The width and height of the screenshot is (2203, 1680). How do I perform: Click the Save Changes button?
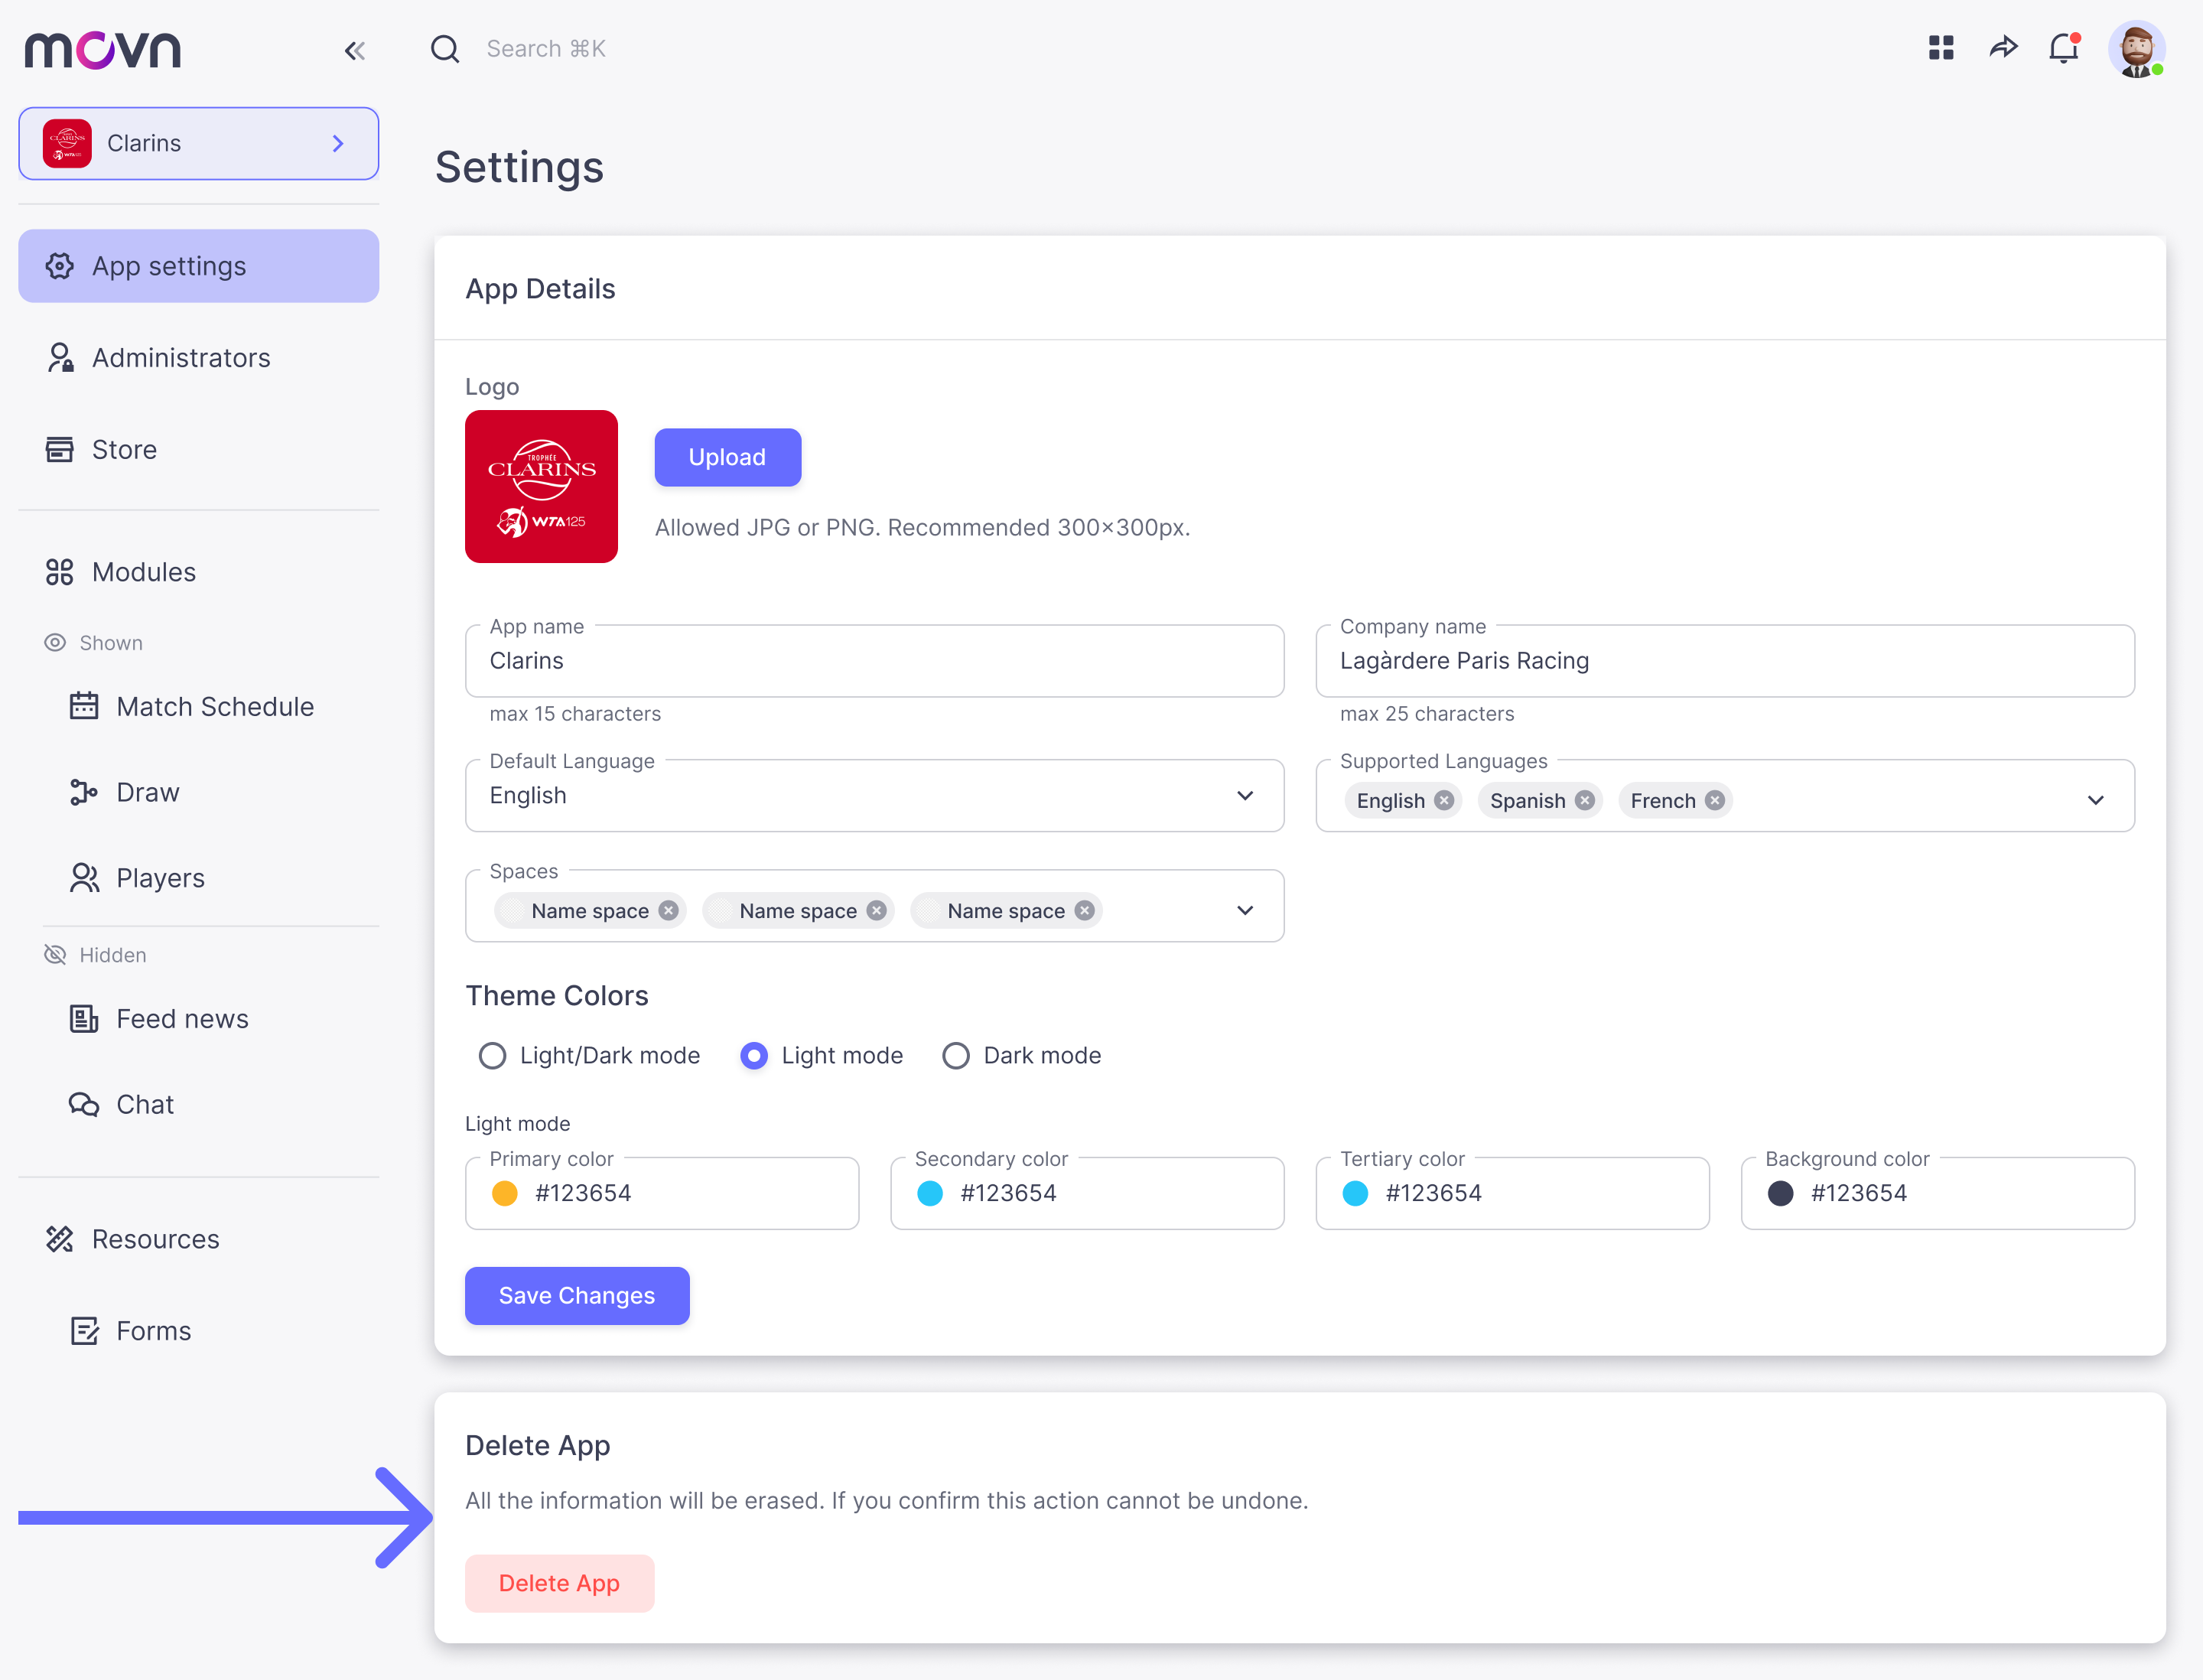pyautogui.click(x=577, y=1296)
